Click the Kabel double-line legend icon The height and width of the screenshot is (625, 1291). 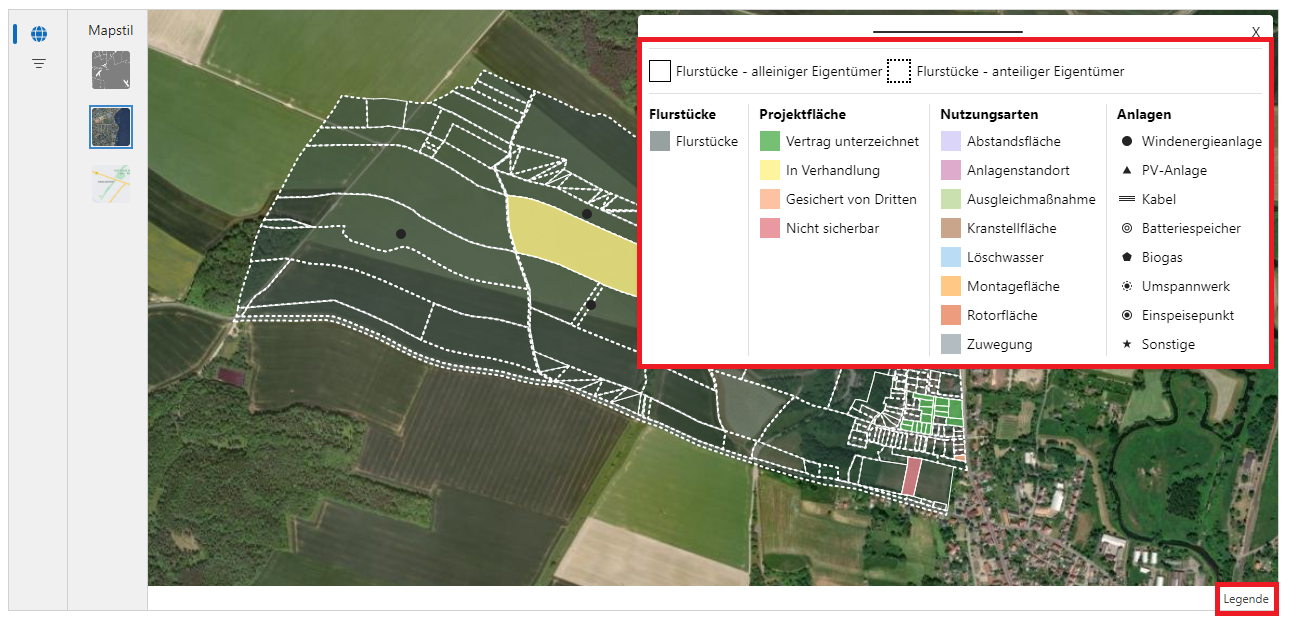click(x=1127, y=200)
